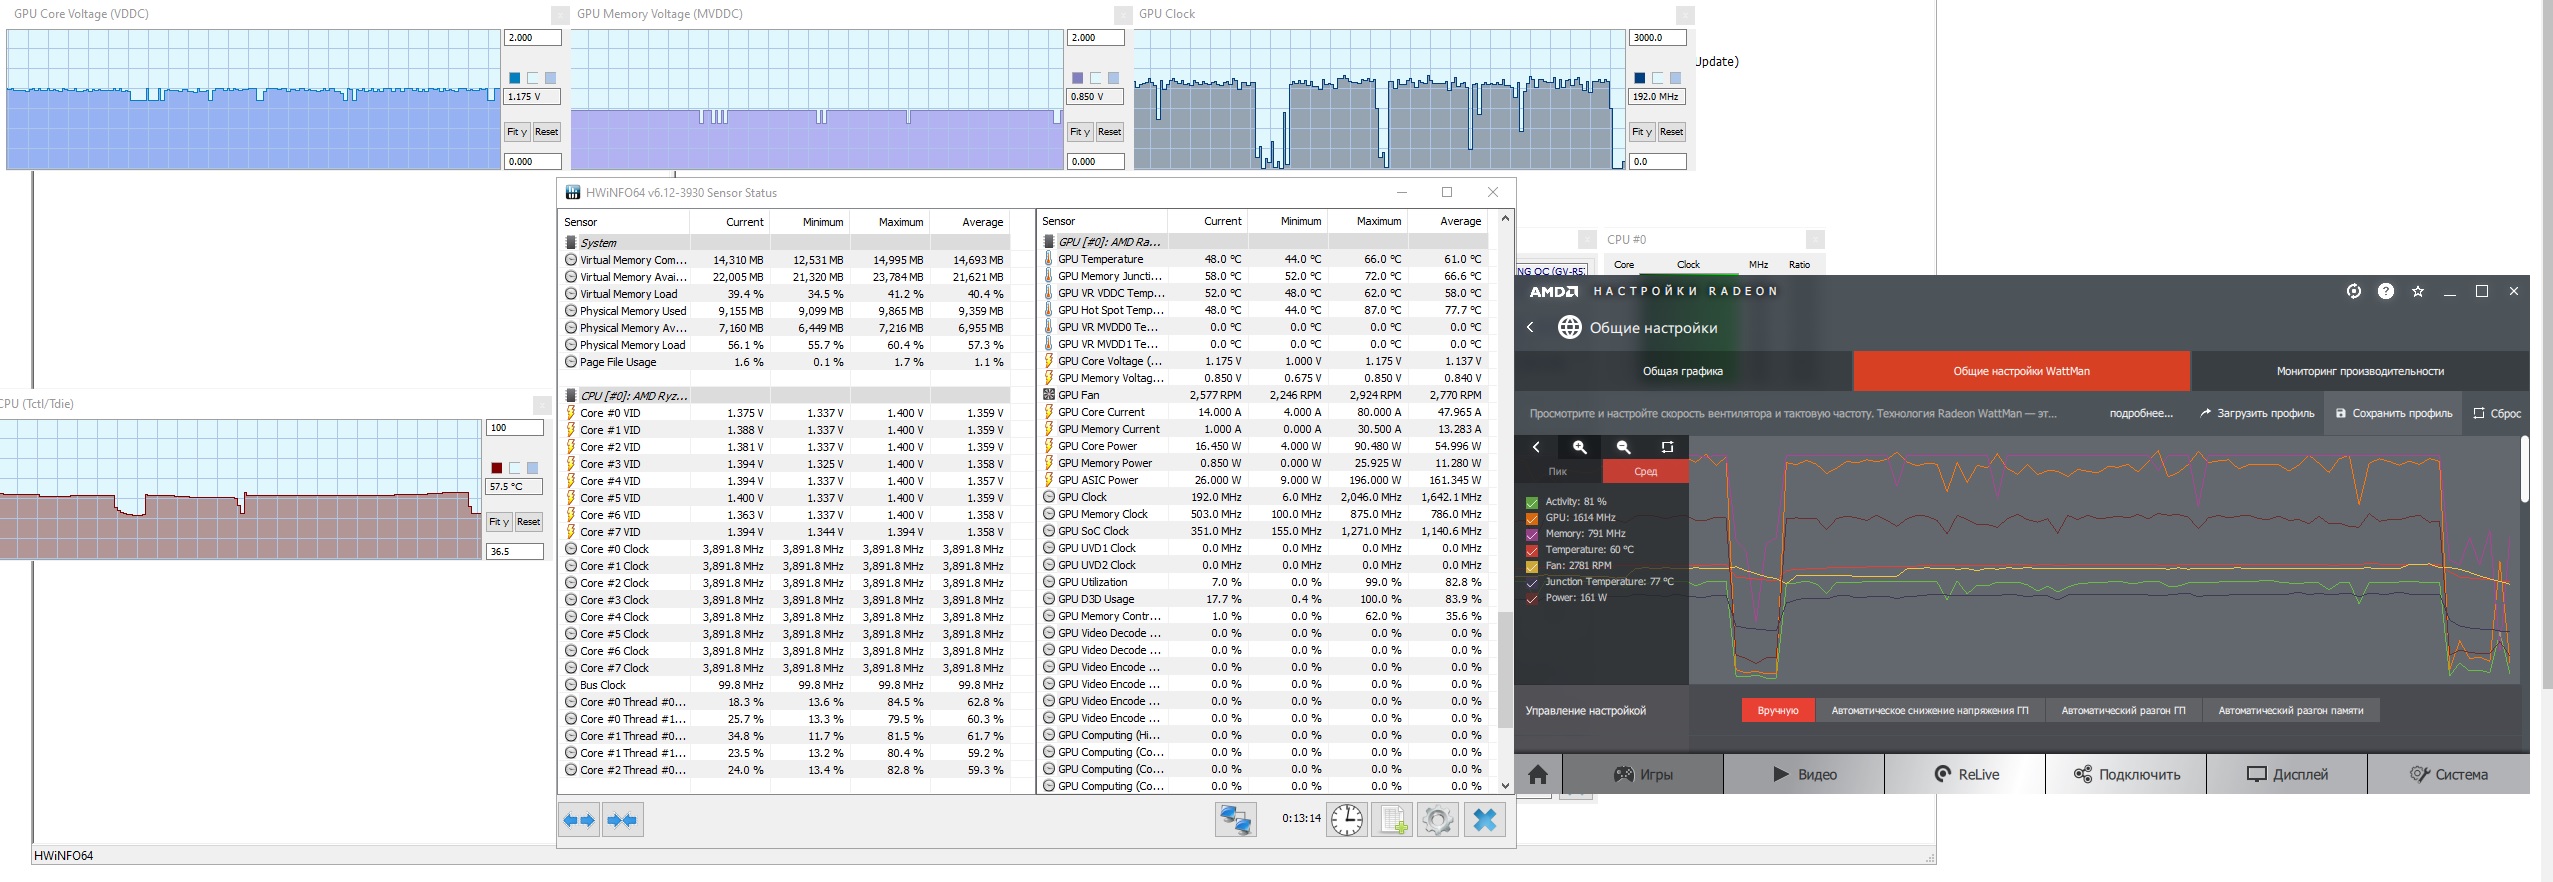The height and width of the screenshot is (882, 2553).
Task: Zoom in on the WattMan graph
Action: 1580,447
